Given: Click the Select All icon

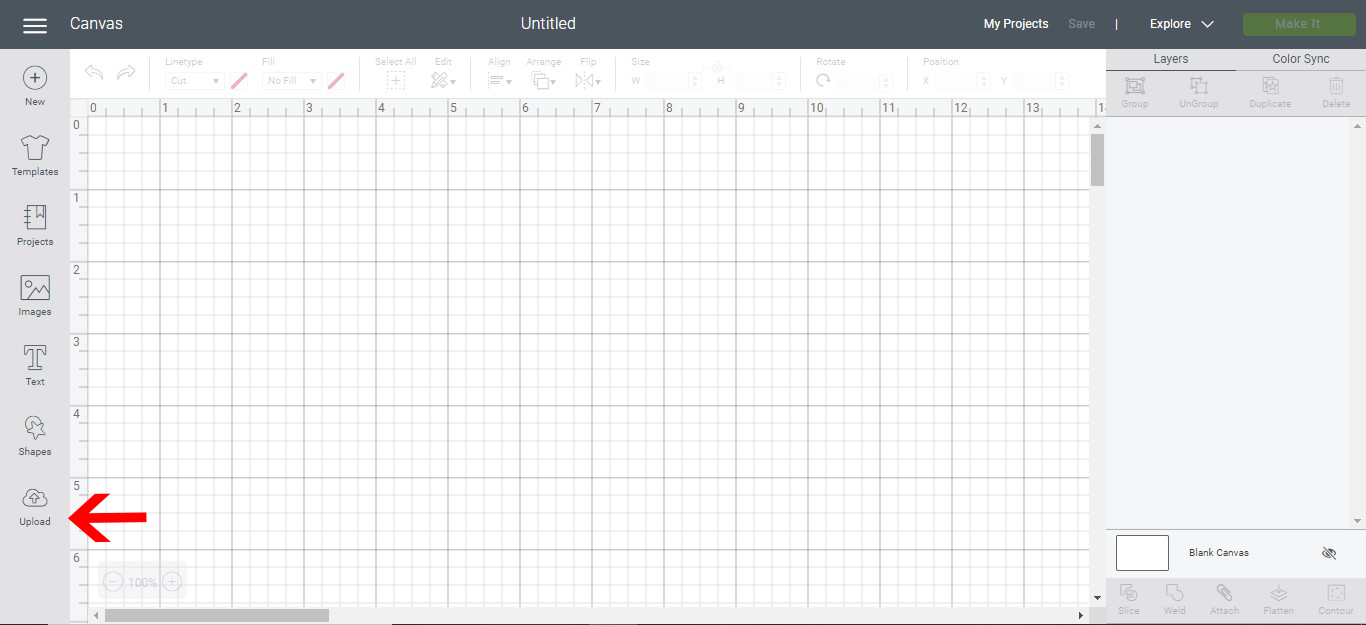Looking at the screenshot, I should click(396, 81).
